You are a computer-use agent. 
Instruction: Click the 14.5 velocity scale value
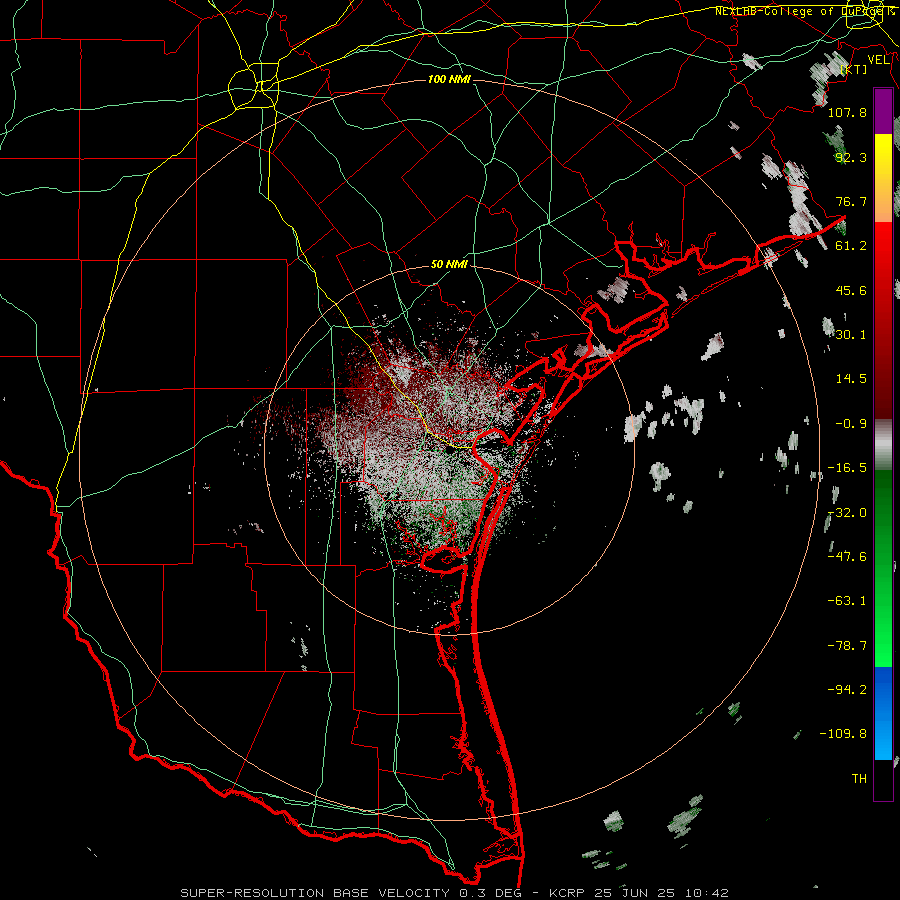click(851, 379)
